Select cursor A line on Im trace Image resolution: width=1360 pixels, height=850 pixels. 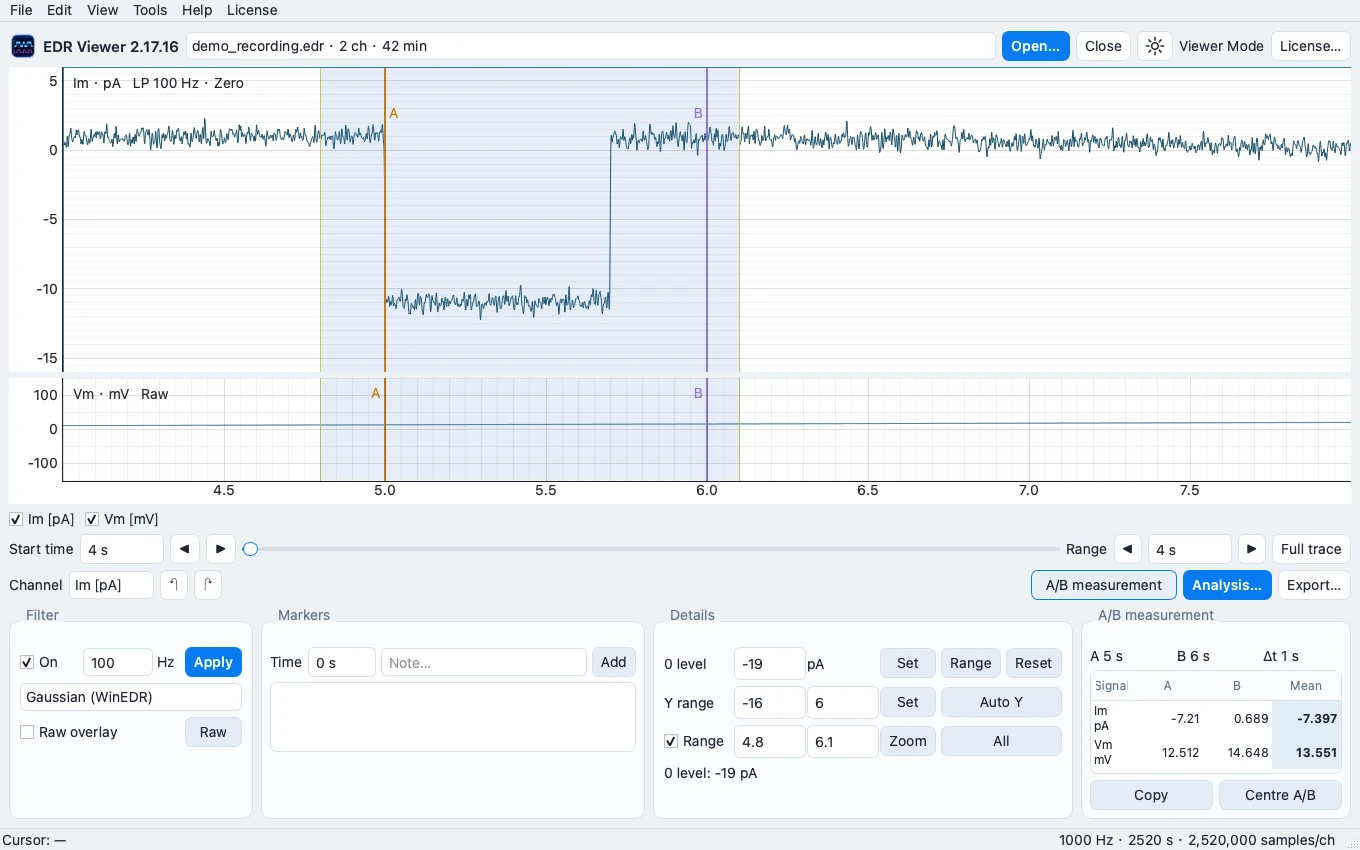[x=385, y=220]
